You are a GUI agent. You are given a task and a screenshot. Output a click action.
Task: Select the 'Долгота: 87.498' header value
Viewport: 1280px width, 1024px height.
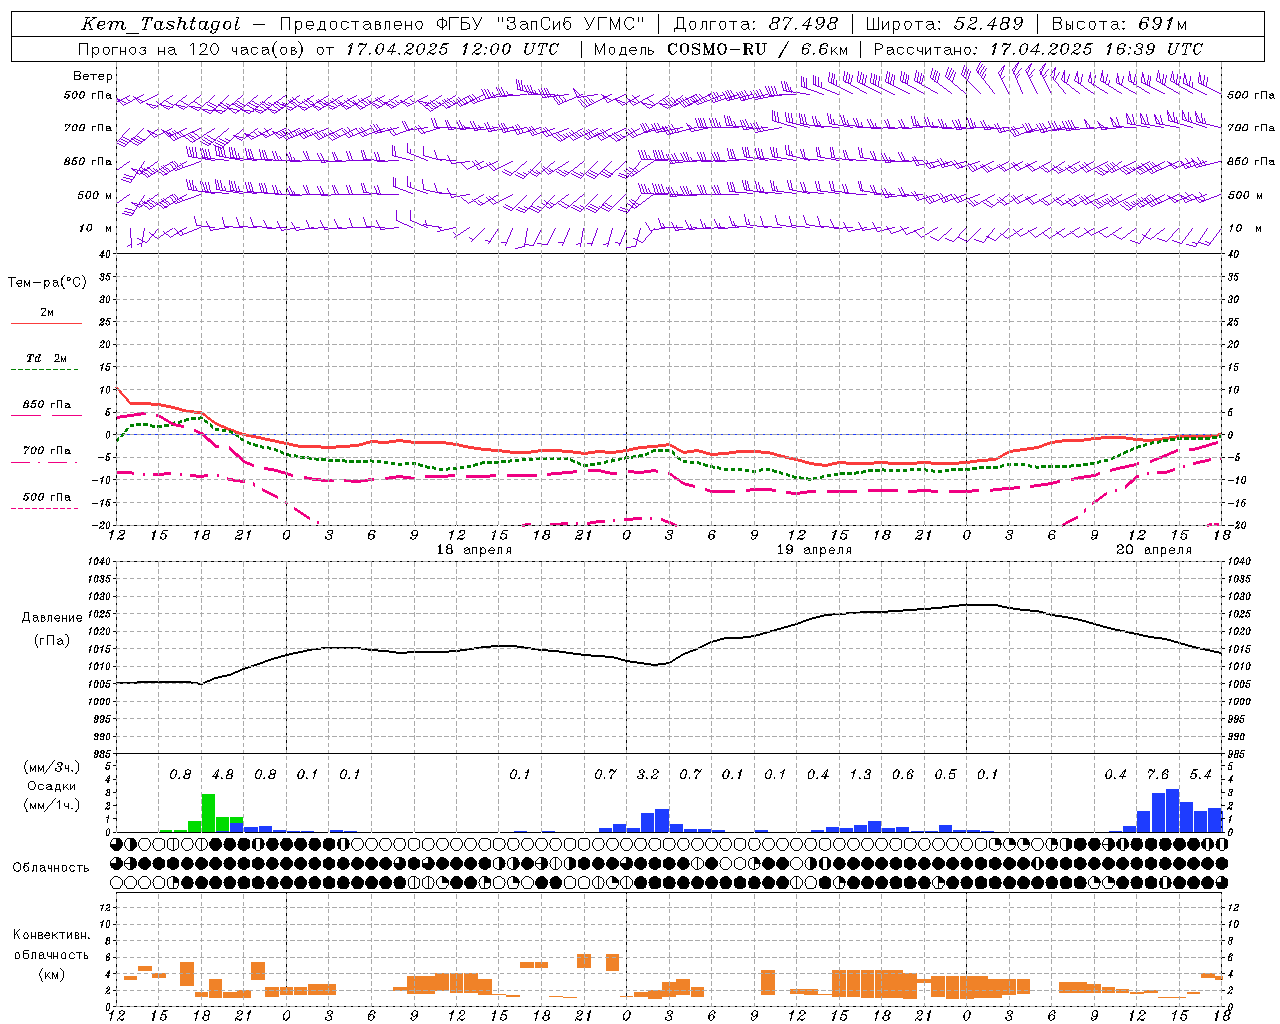point(757,24)
